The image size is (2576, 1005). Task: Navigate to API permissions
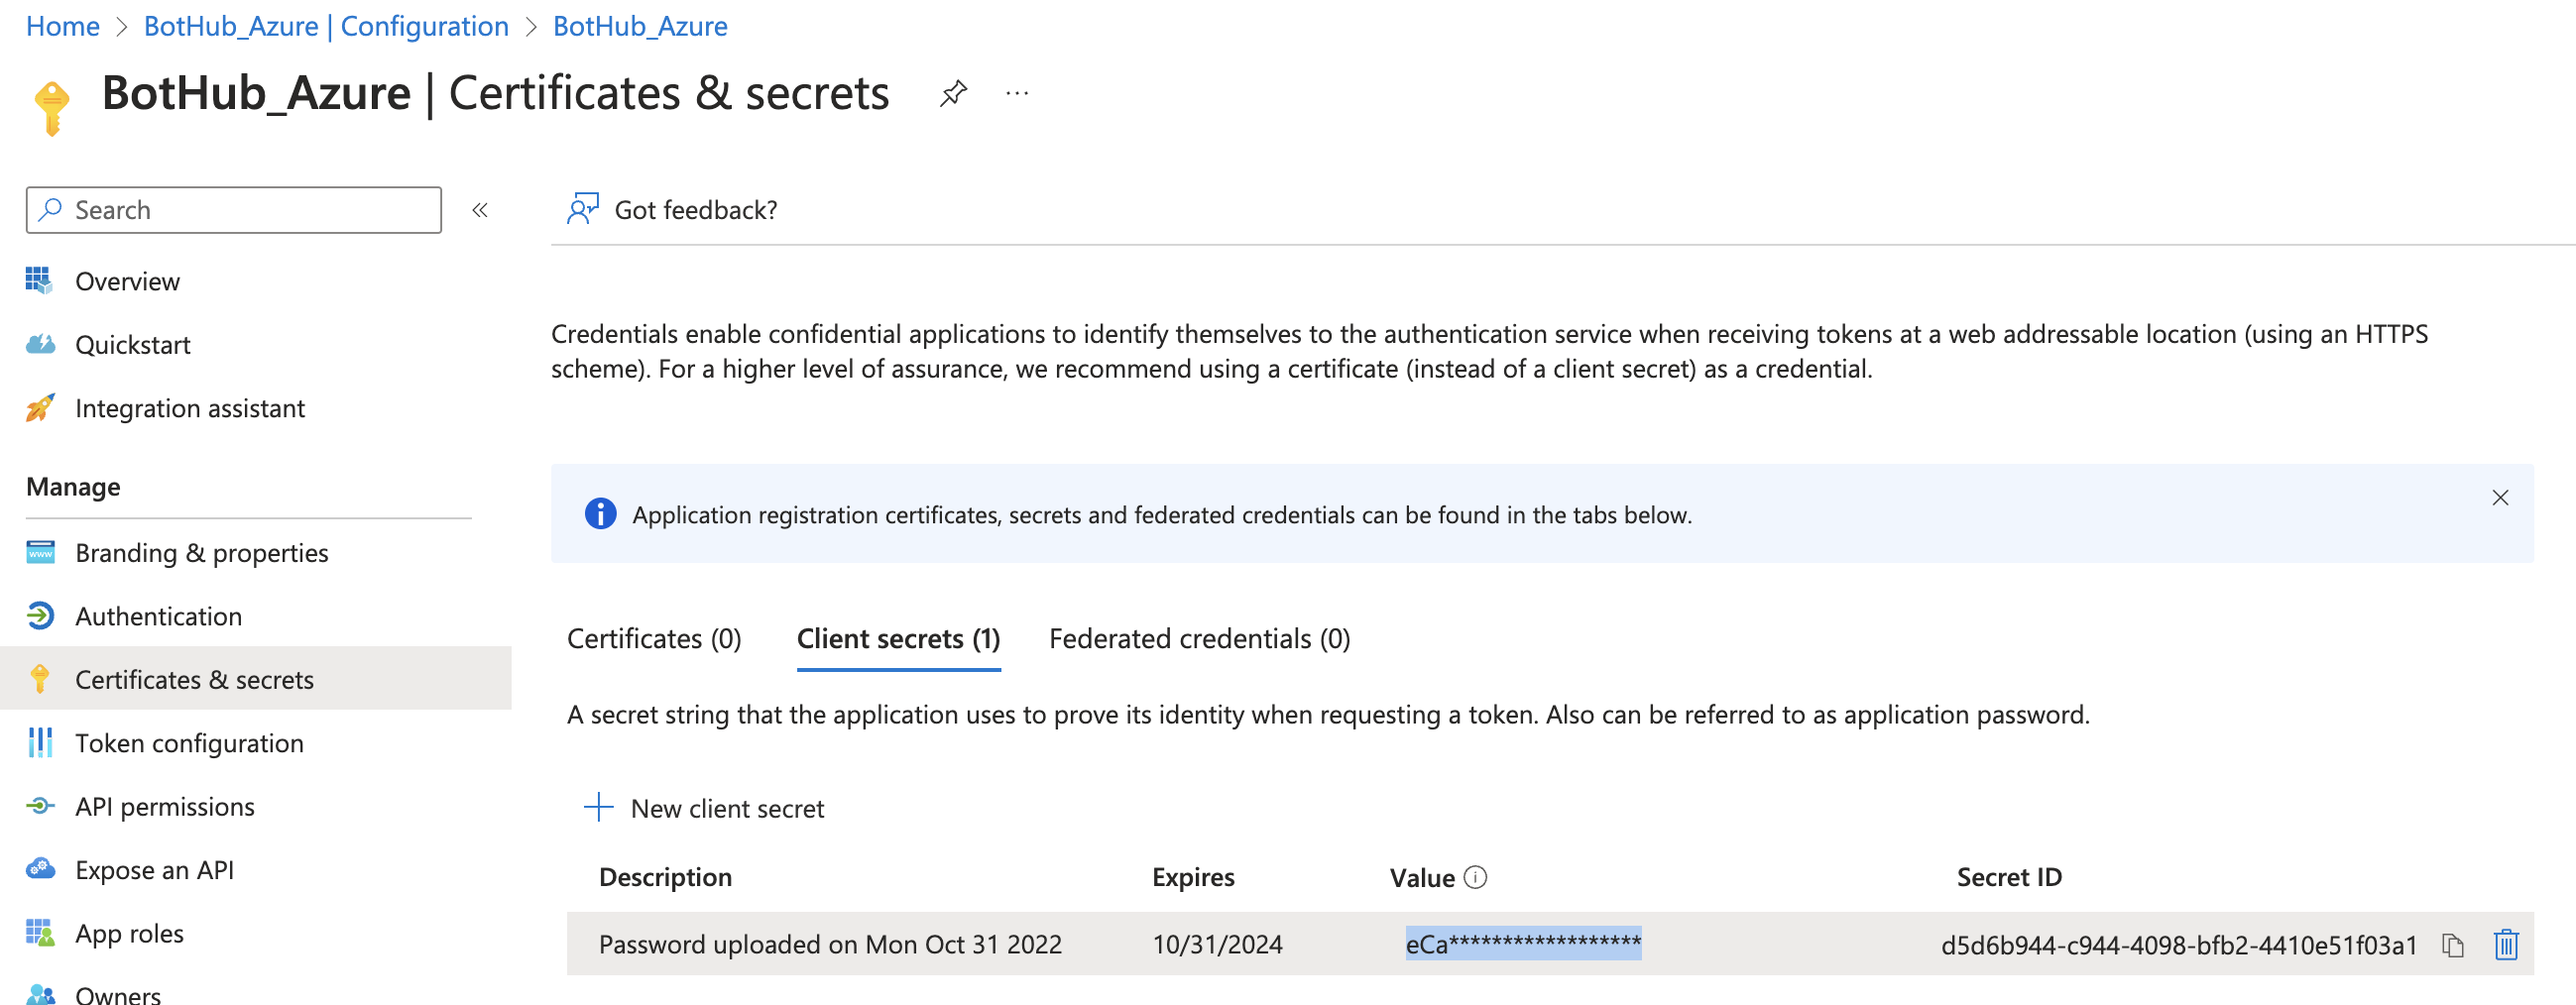point(164,807)
